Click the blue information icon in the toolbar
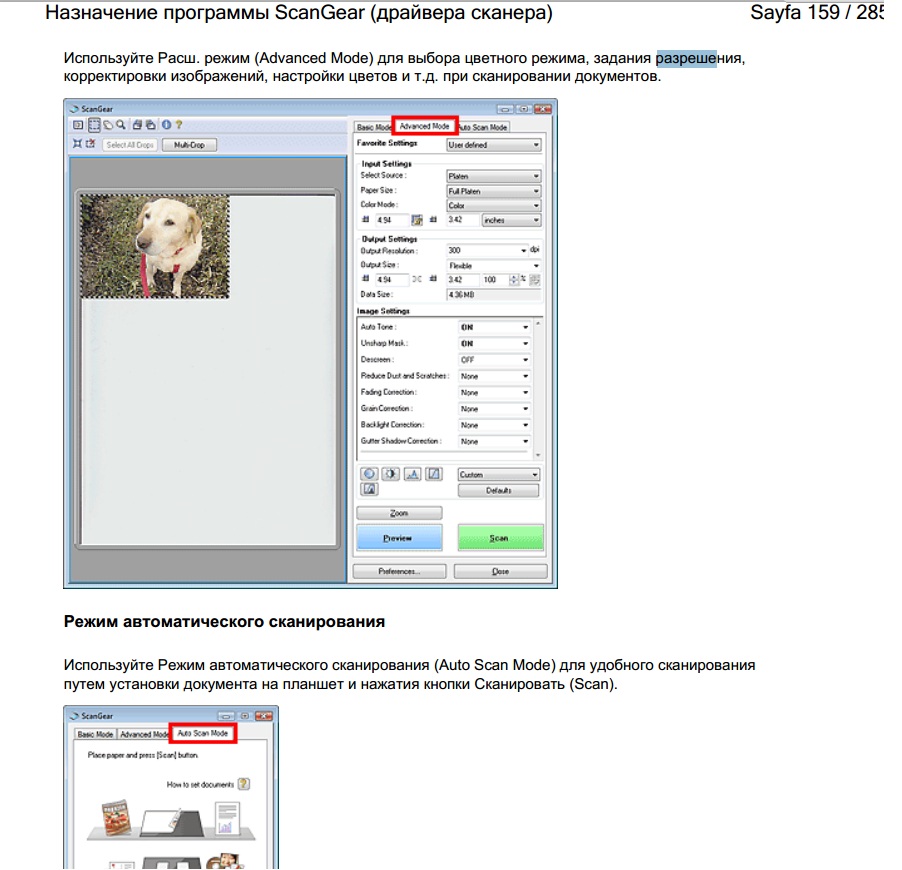Screen dimensions: 902x870 (165, 126)
